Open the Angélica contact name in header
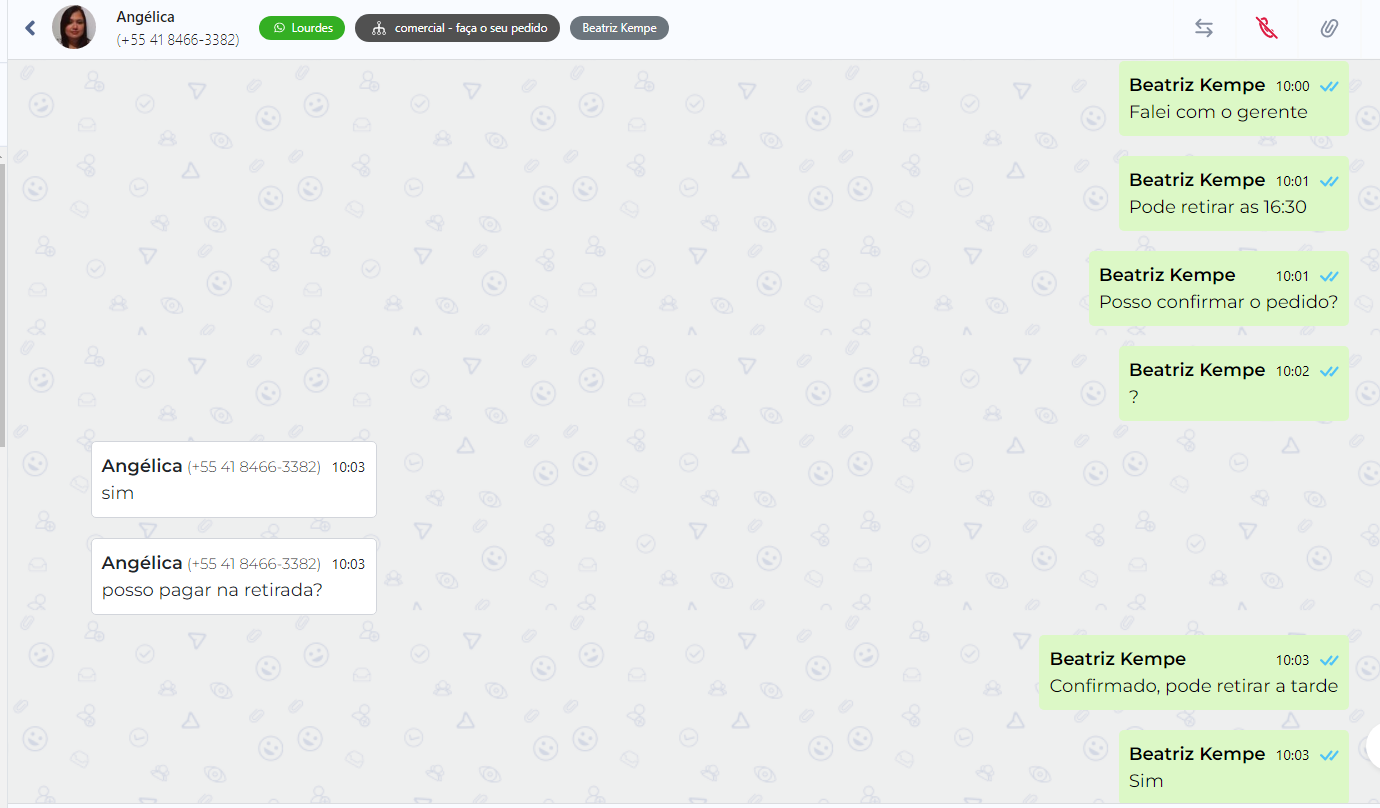 (145, 17)
